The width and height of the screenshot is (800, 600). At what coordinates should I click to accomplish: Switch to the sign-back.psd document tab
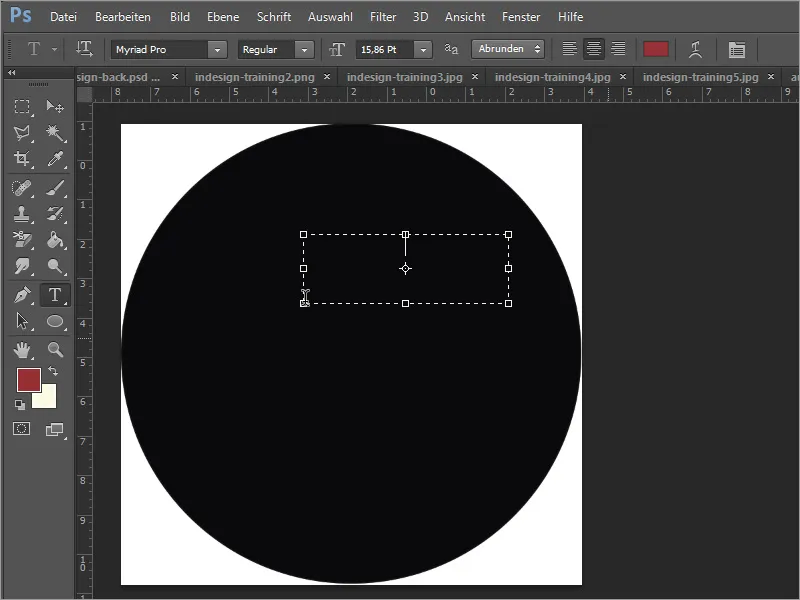click(x=118, y=77)
